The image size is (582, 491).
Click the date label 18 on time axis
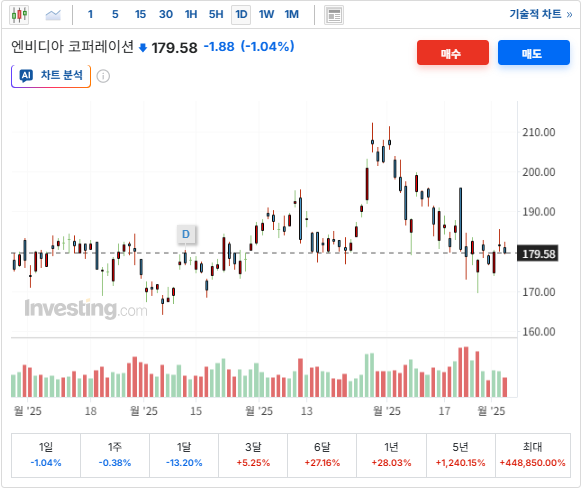(91, 411)
